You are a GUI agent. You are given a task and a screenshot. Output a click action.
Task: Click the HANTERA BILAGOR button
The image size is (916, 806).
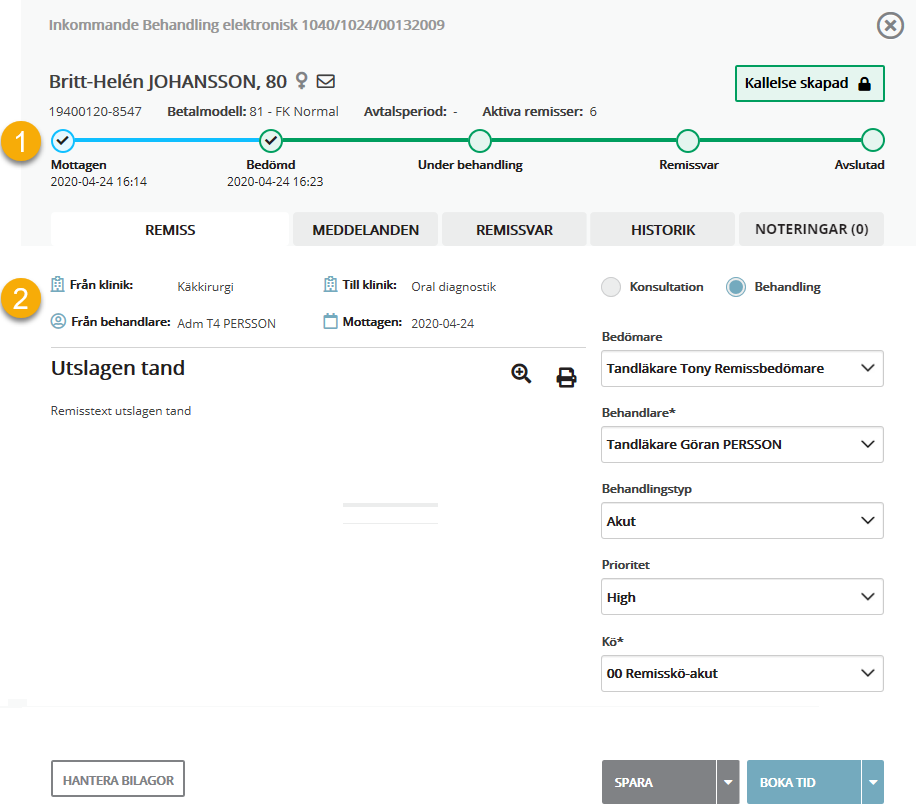[x=118, y=780]
